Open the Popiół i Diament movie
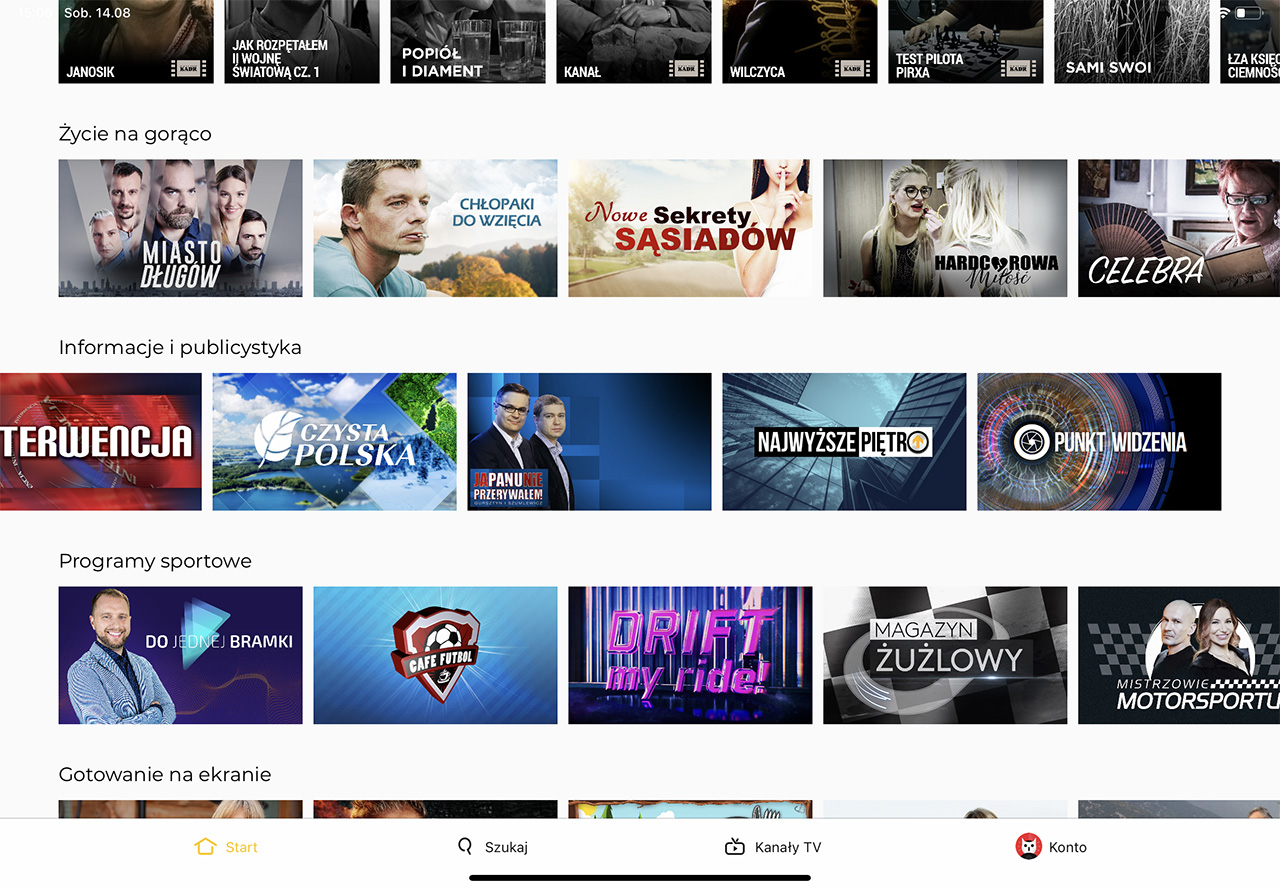The height and width of the screenshot is (889, 1280). click(468, 40)
